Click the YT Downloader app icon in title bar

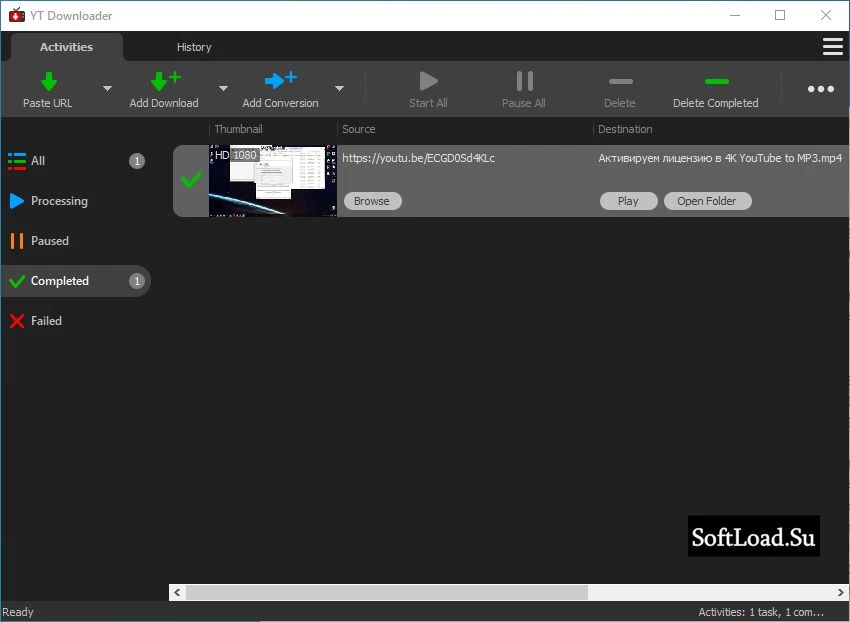click(x=17, y=15)
